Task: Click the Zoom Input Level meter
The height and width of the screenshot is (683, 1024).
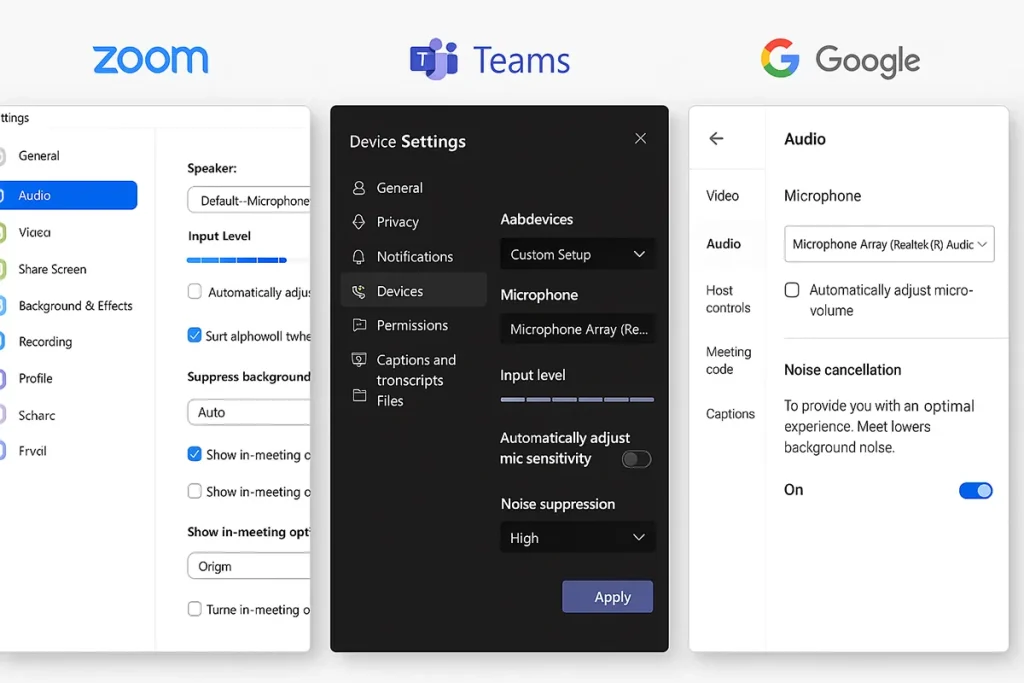Action: tap(236, 260)
